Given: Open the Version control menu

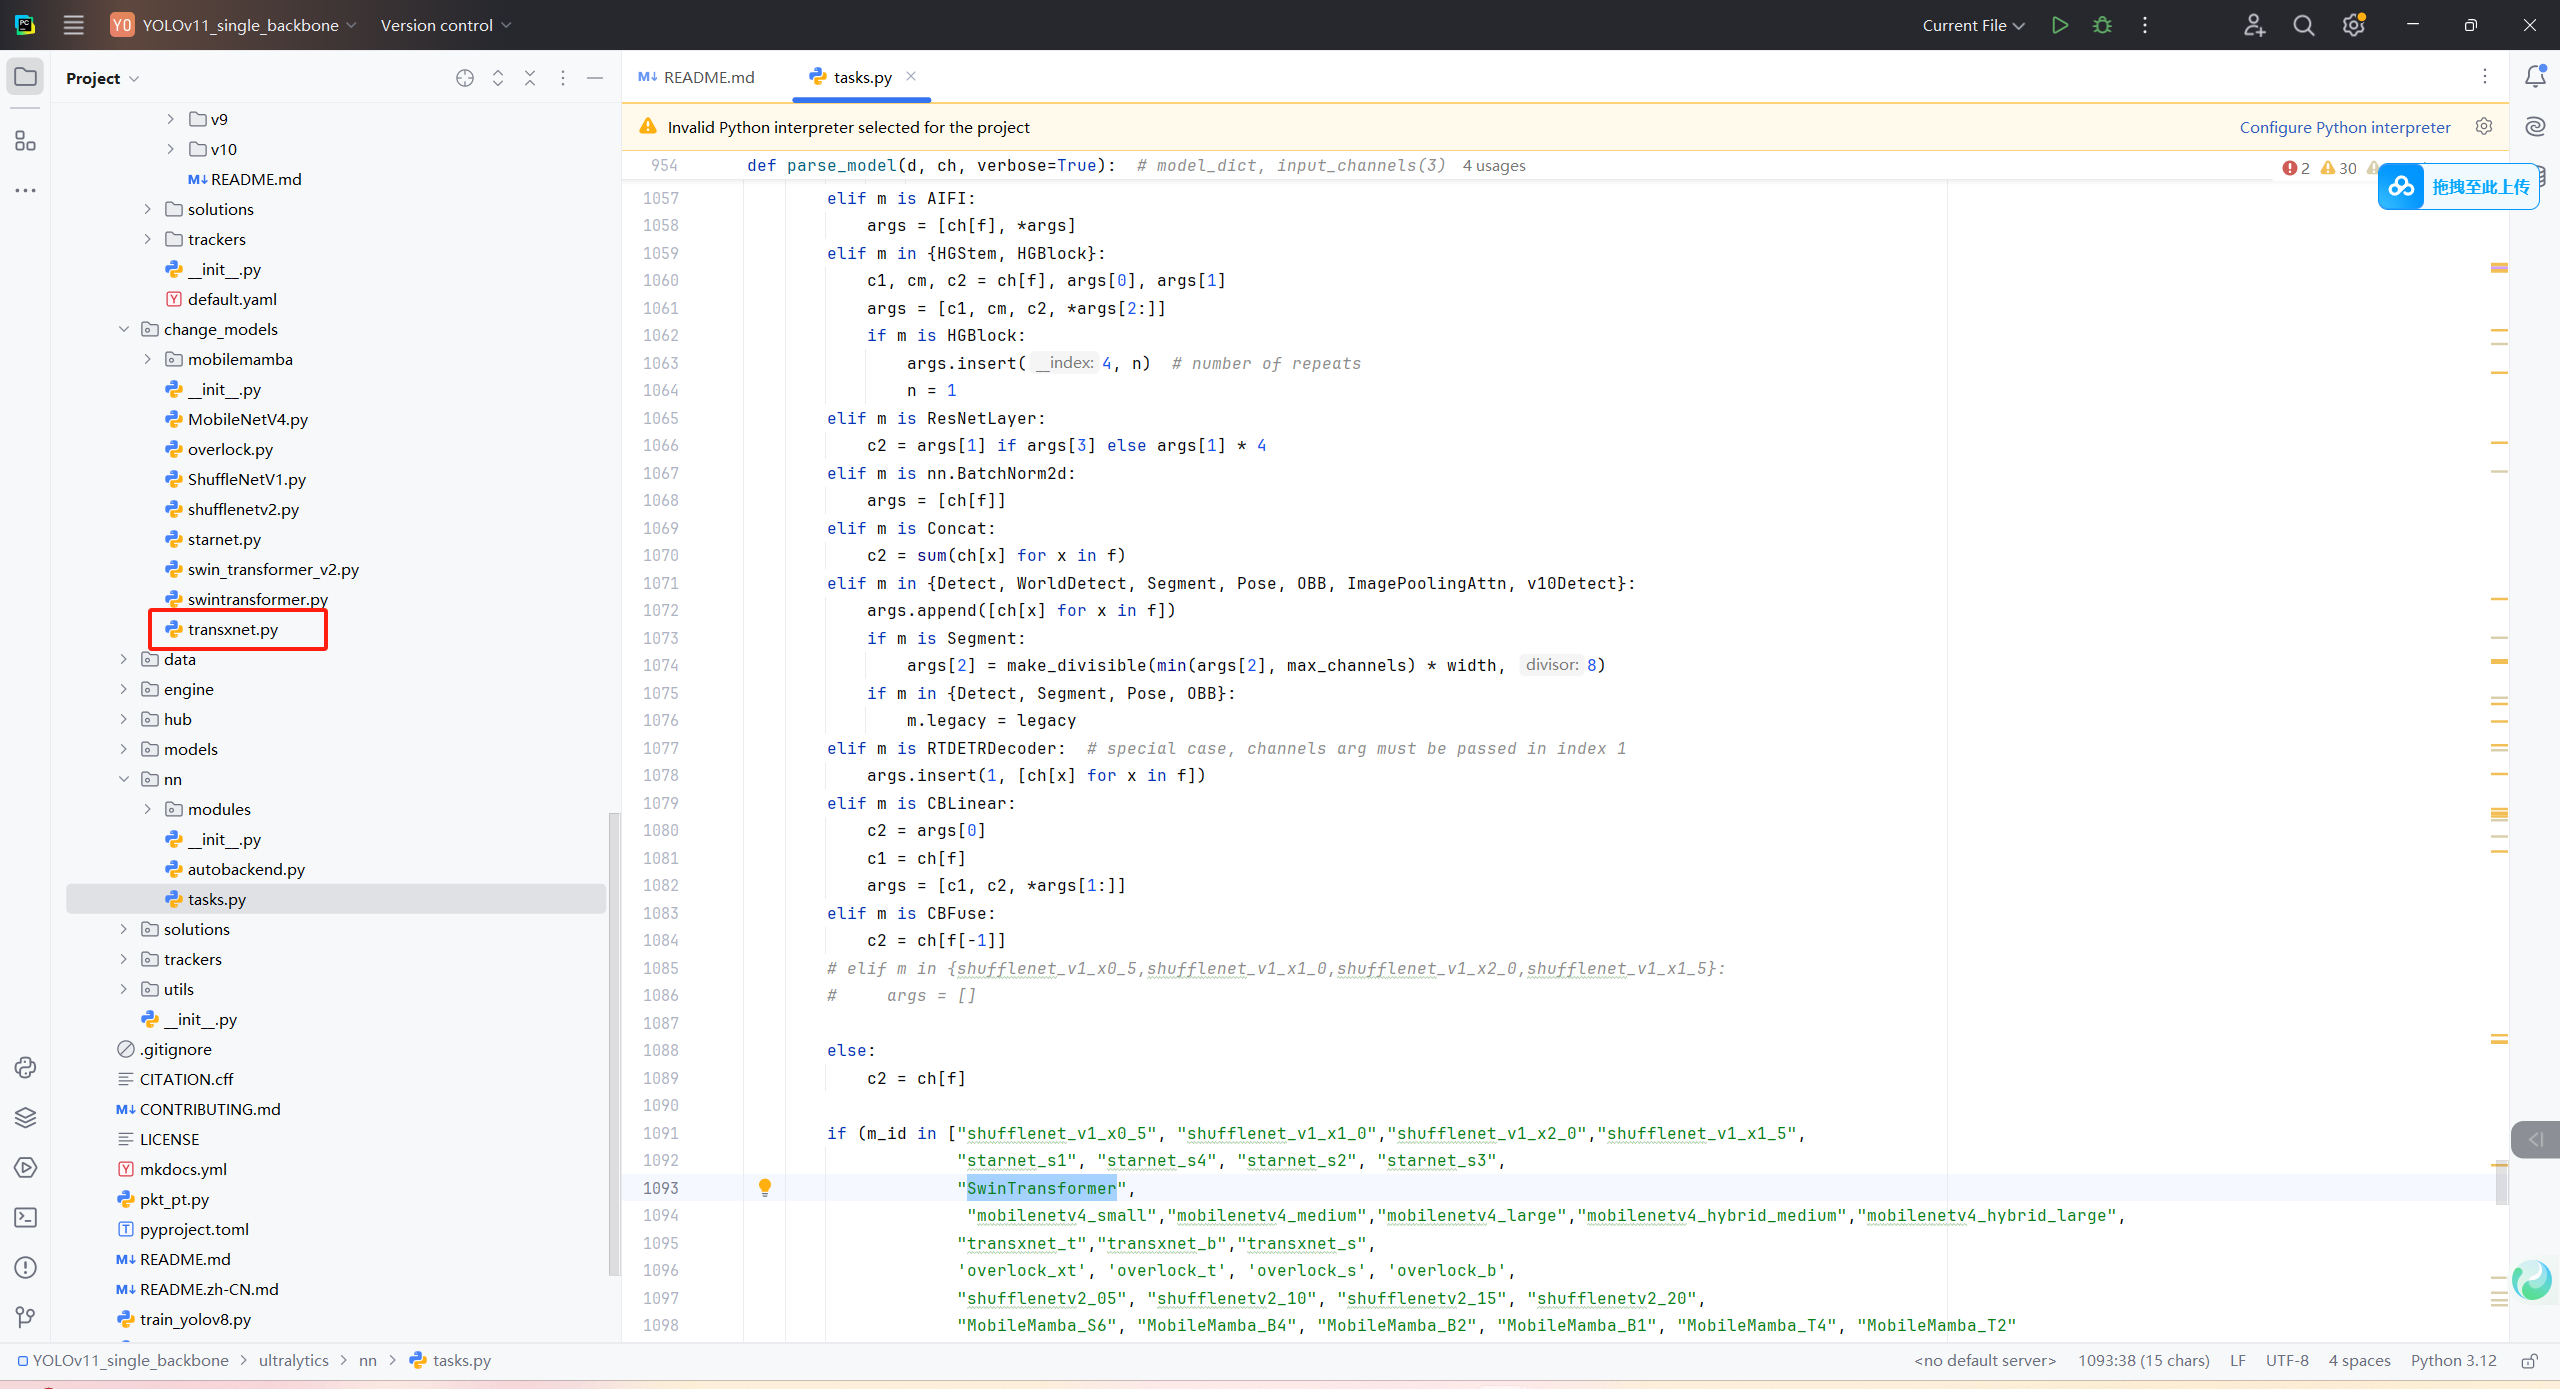Looking at the screenshot, I should click(445, 25).
